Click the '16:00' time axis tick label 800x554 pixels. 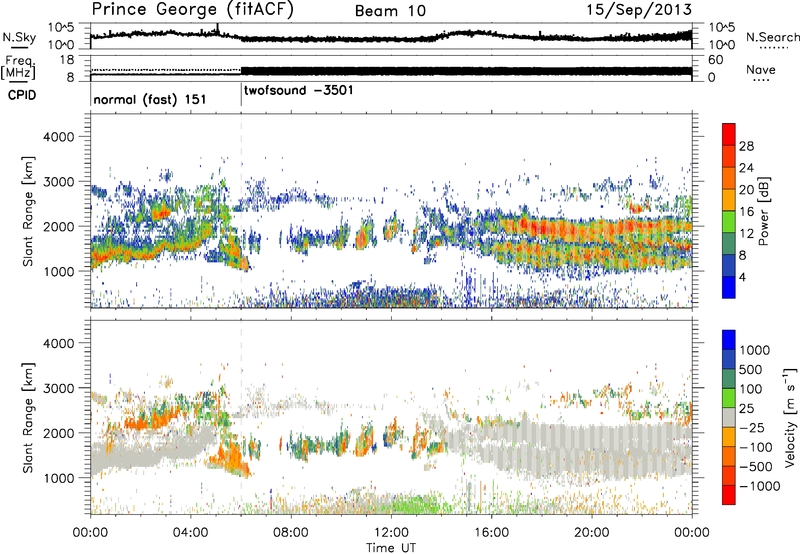point(491,533)
